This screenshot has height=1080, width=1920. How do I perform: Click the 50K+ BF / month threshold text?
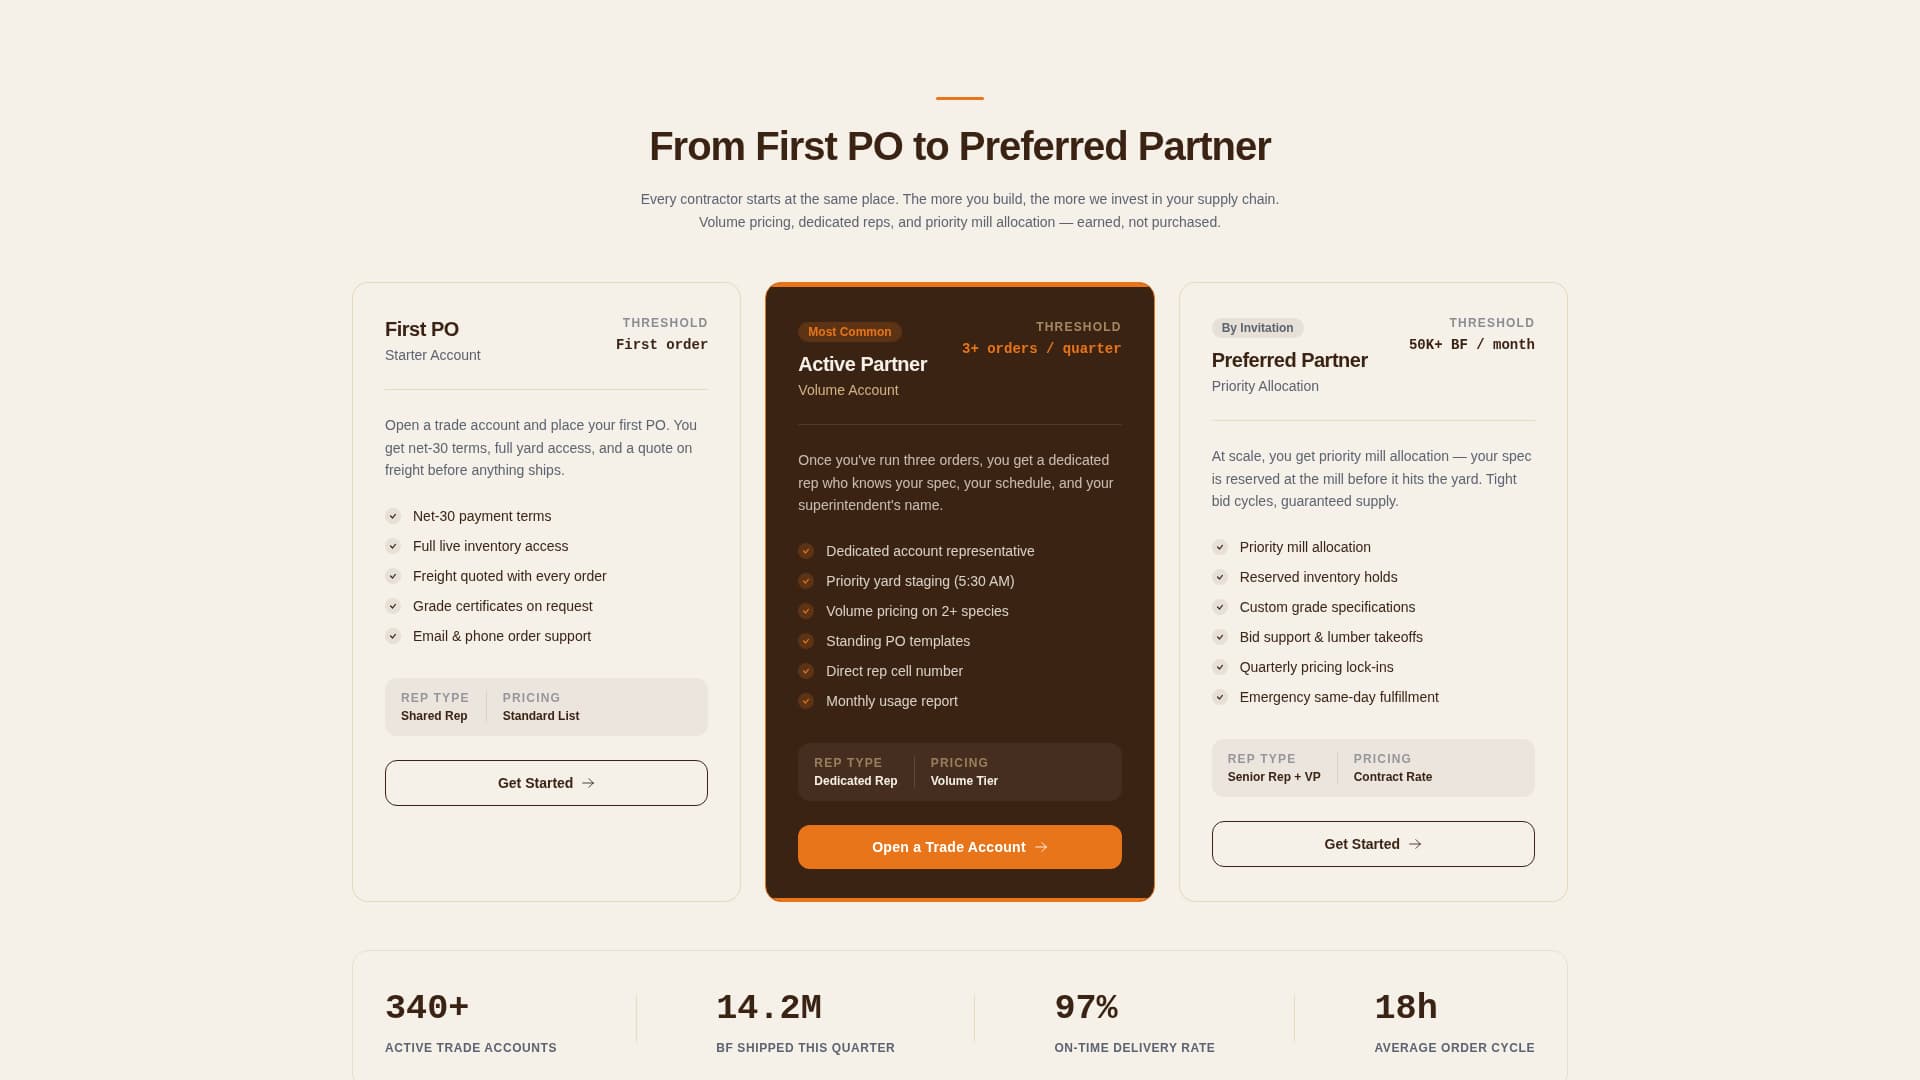(x=1471, y=344)
